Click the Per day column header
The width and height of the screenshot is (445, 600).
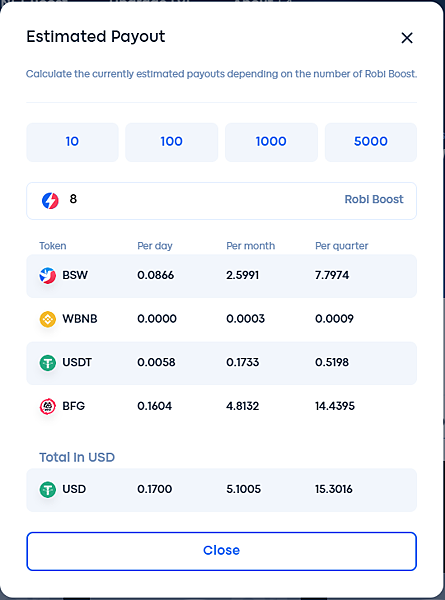point(155,246)
